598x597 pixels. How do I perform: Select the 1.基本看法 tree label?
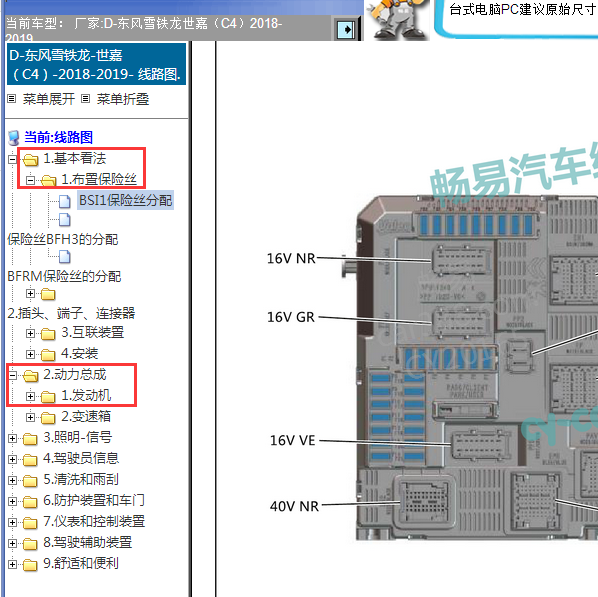point(75,158)
